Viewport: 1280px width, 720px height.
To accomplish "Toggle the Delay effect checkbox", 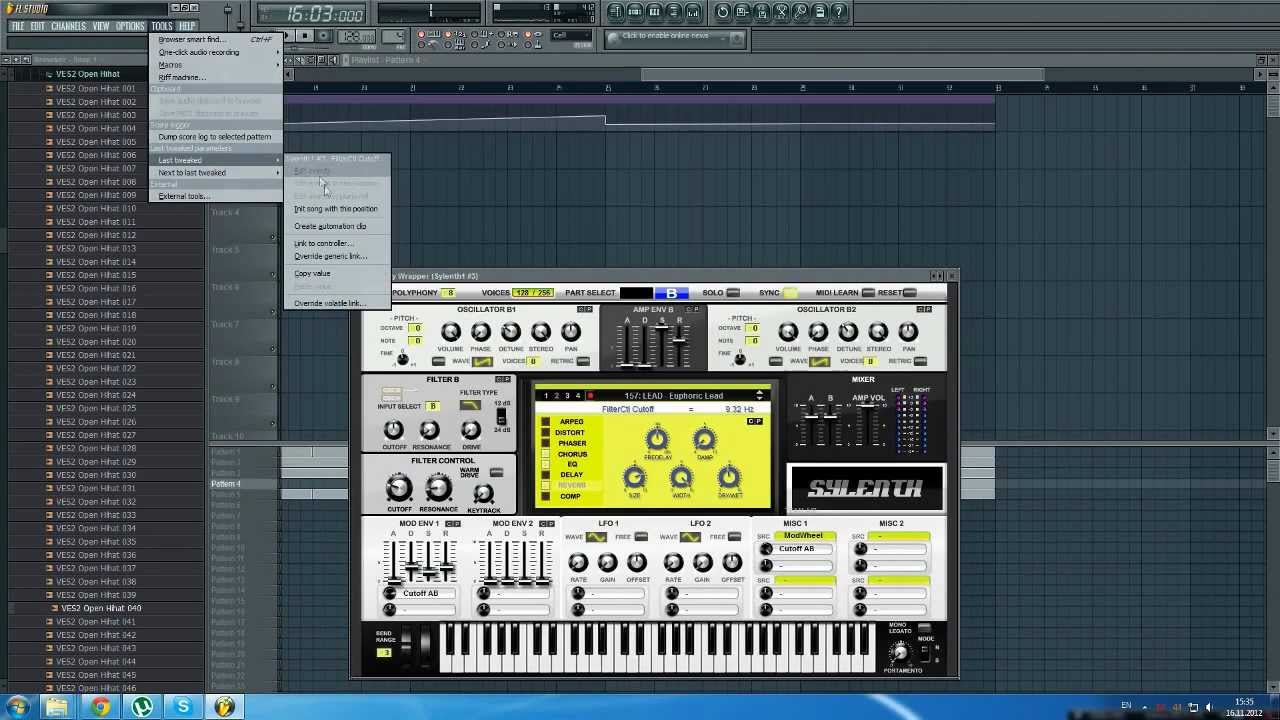I will [545, 475].
